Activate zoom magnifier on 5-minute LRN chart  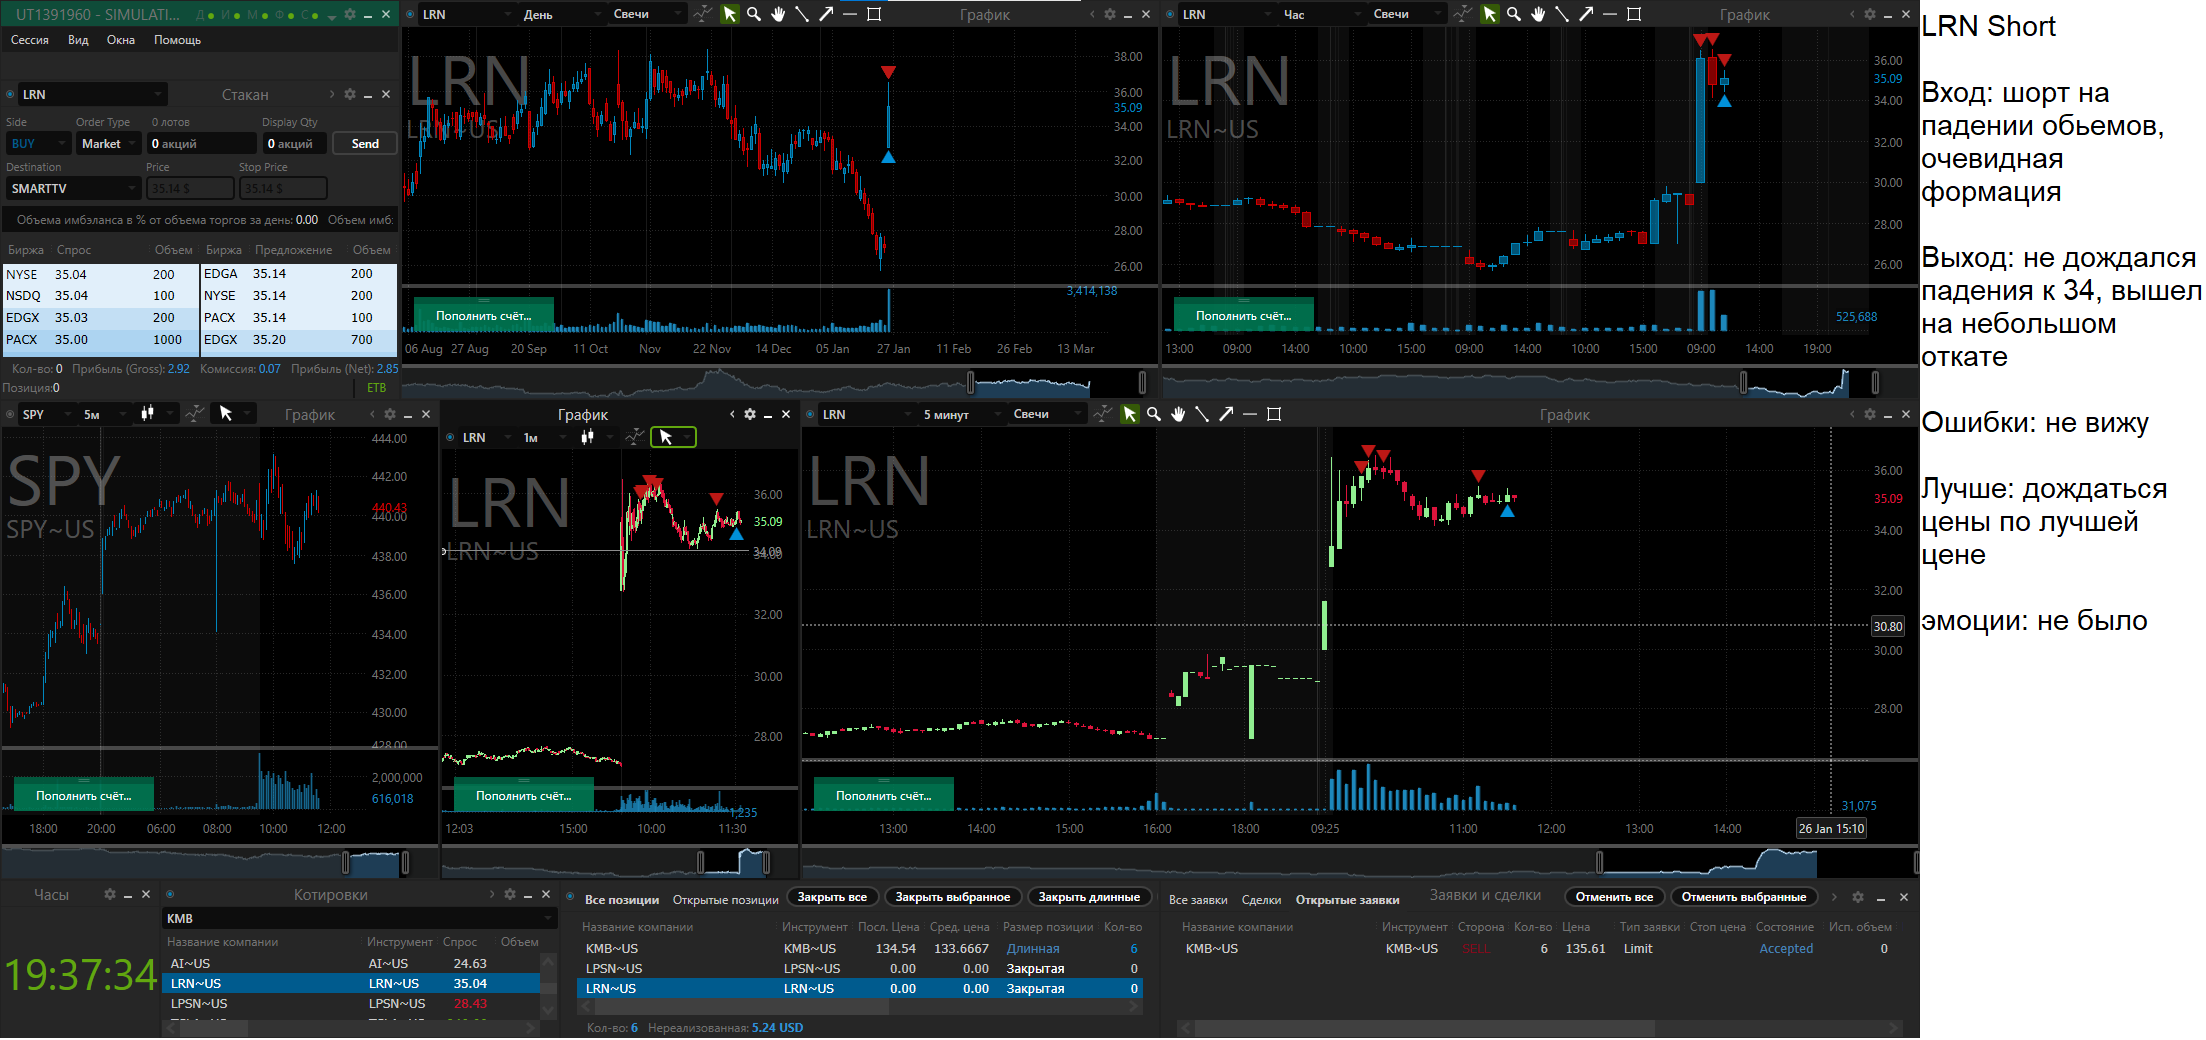1154,414
